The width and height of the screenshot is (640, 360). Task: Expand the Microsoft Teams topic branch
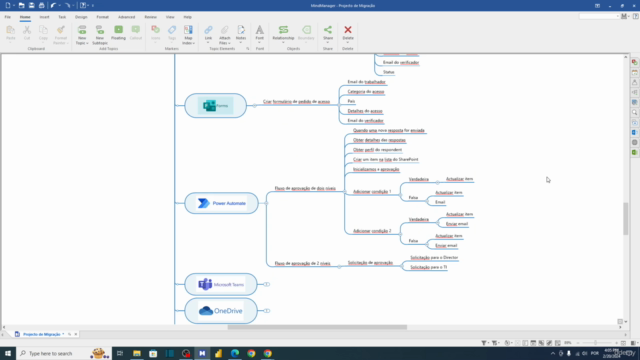click(267, 284)
